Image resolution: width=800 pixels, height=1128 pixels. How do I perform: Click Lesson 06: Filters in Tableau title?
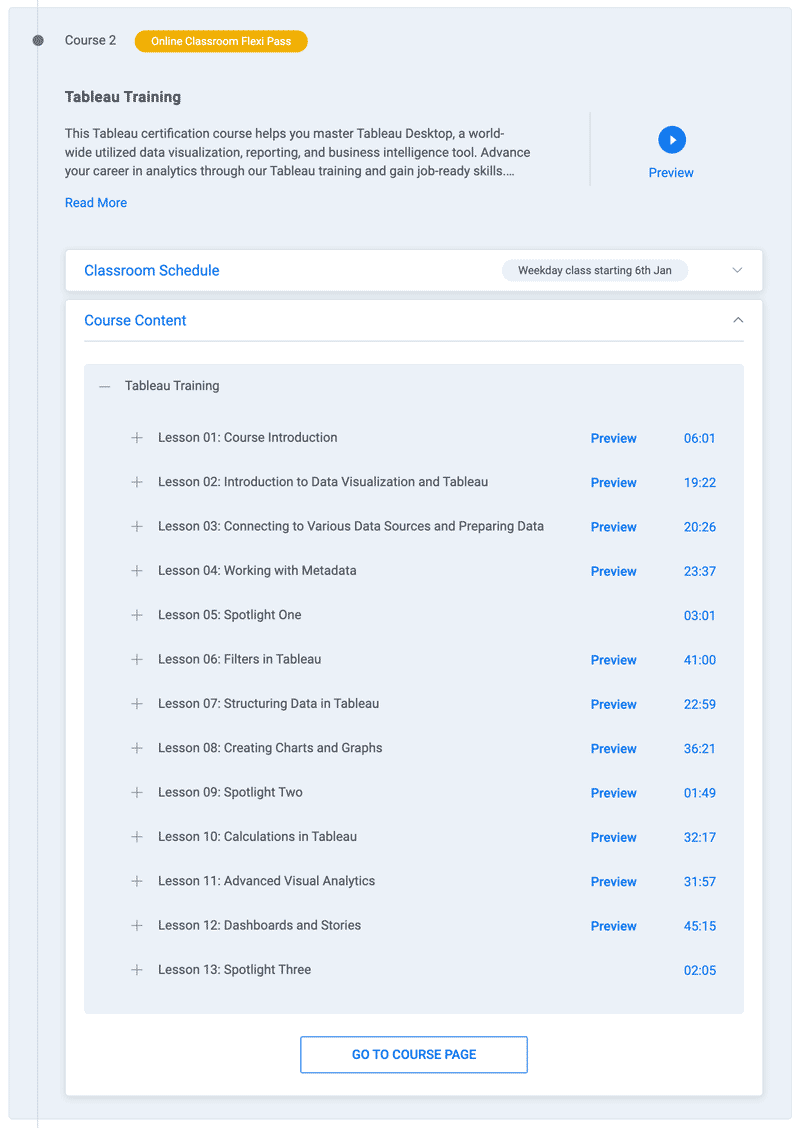click(x=240, y=659)
